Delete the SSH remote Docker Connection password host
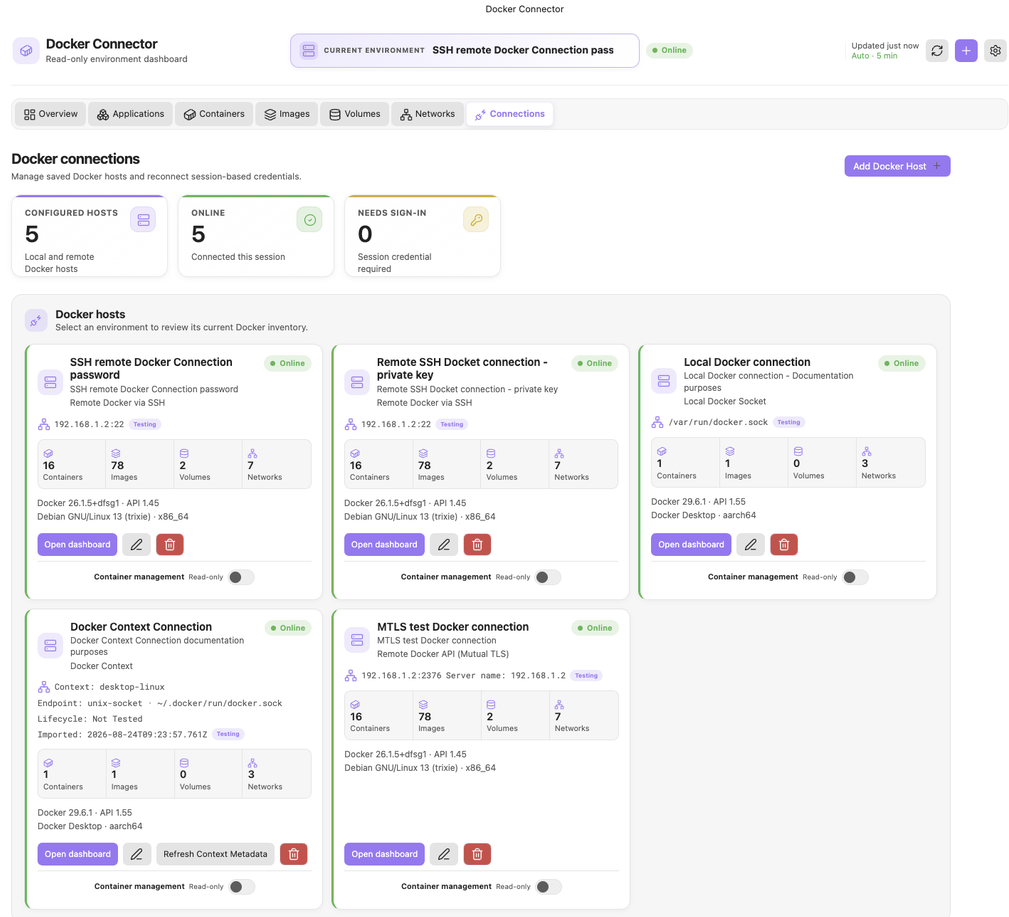The image size is (1009, 917). coord(170,544)
